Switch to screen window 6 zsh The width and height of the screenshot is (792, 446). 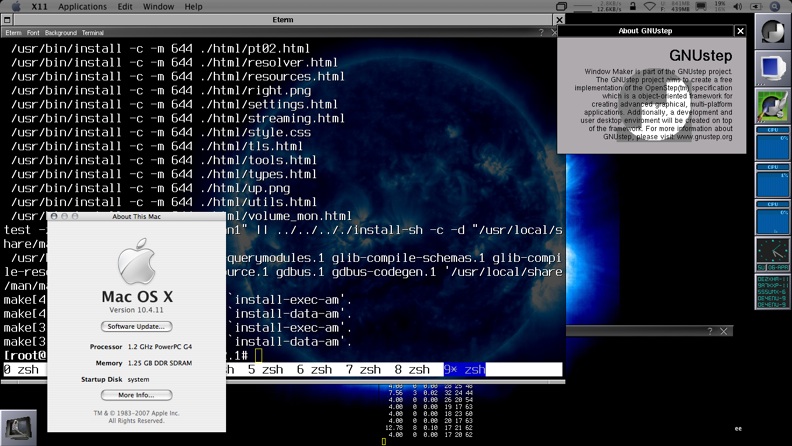pos(314,370)
